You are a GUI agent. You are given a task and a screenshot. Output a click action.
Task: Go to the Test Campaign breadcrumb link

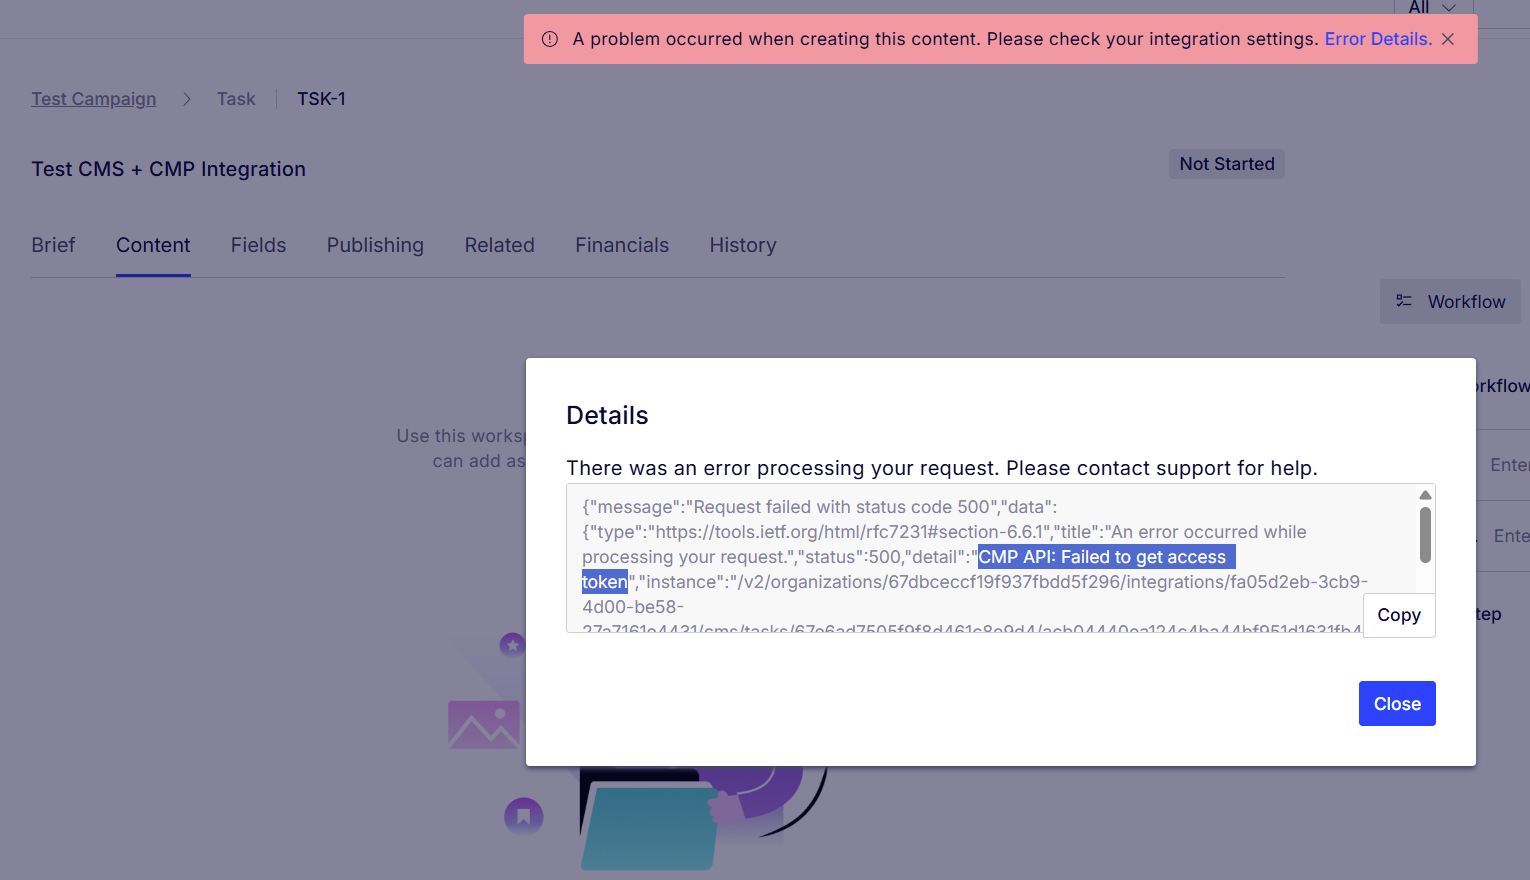(x=93, y=99)
